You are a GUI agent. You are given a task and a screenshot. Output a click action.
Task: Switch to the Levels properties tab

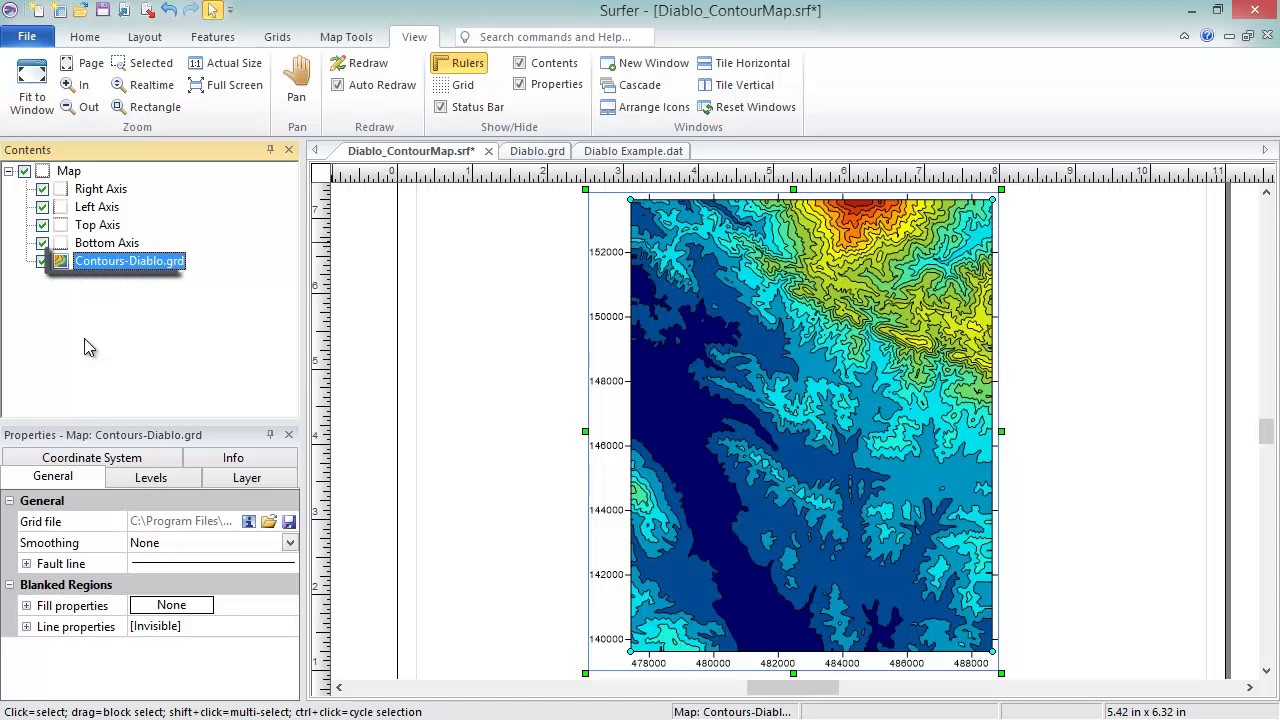point(151,478)
